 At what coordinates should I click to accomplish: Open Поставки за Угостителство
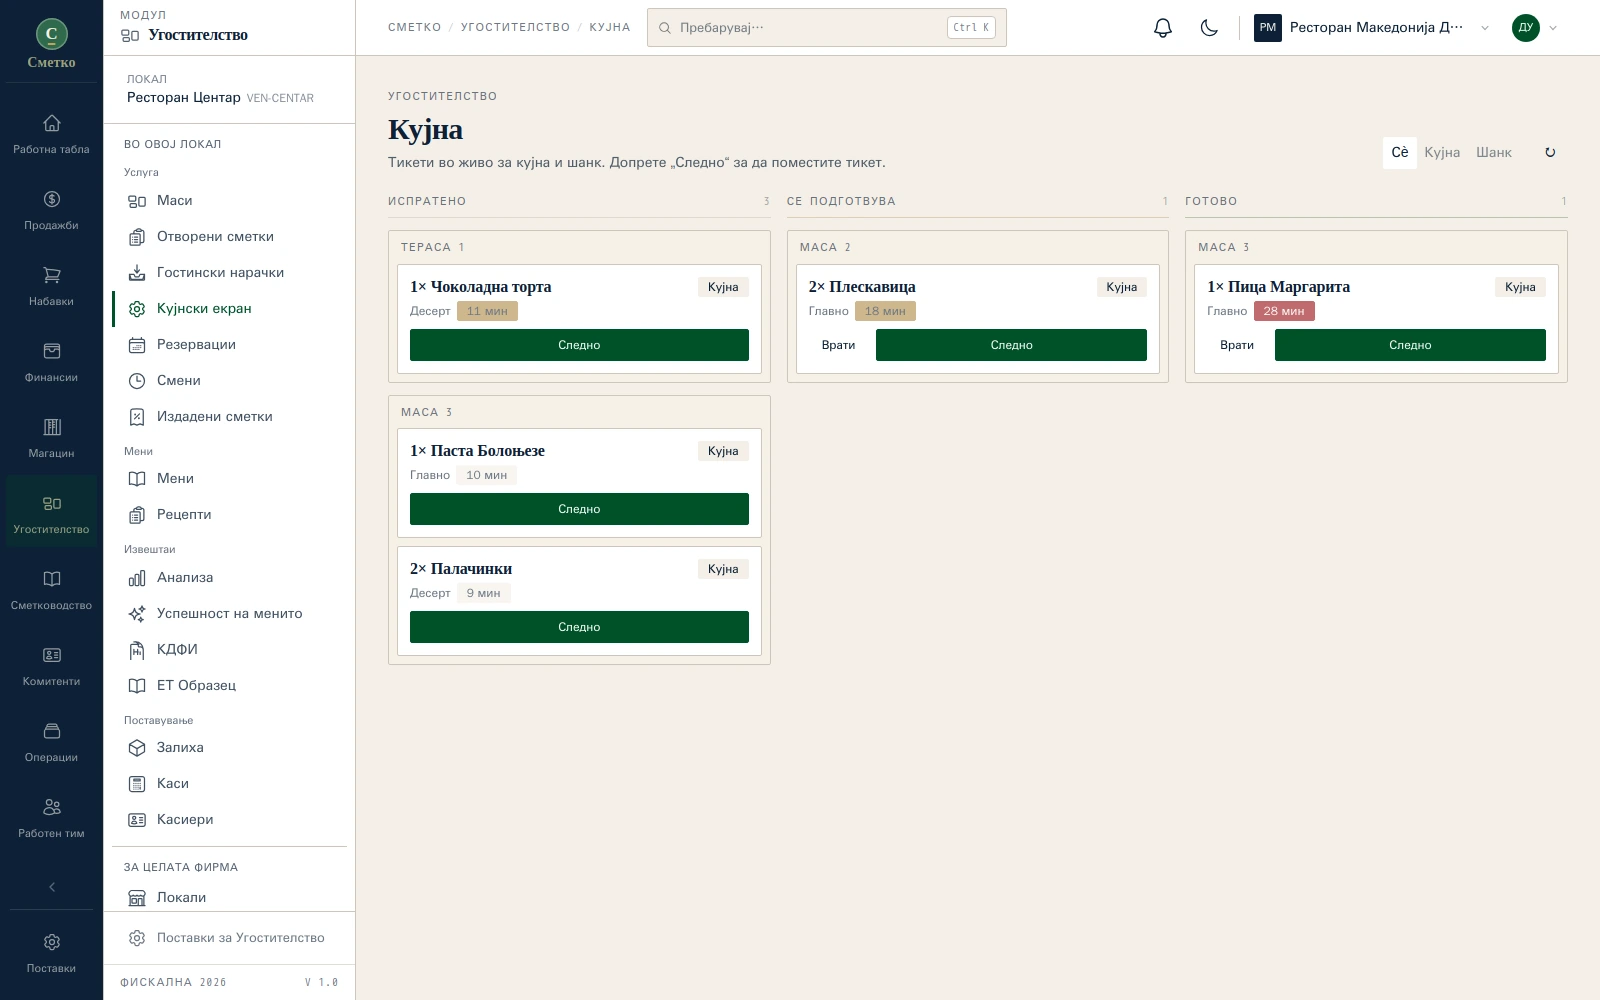pyautogui.click(x=229, y=938)
